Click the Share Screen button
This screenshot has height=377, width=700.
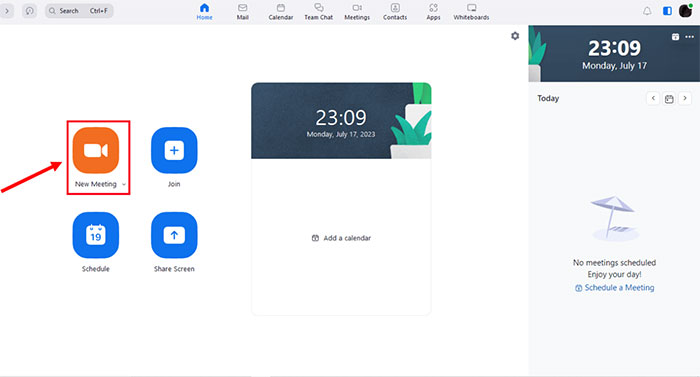pyautogui.click(x=174, y=235)
